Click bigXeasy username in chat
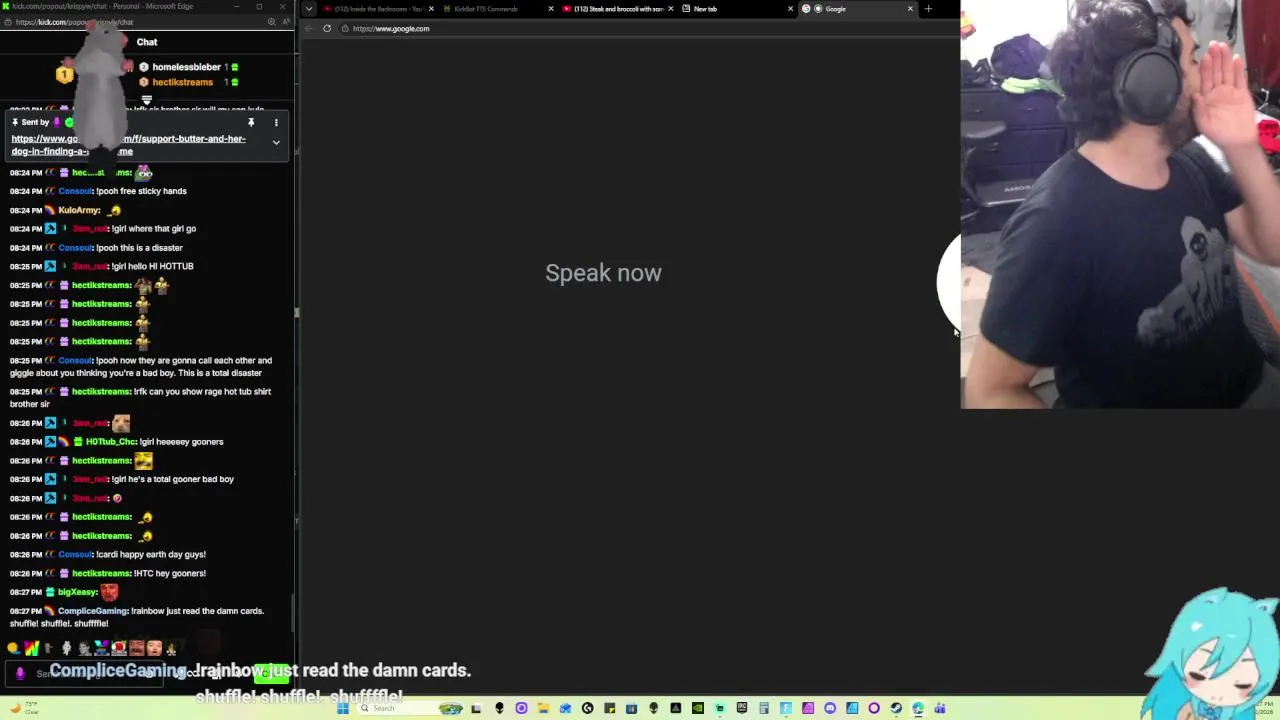Image resolution: width=1280 pixels, height=720 pixels. click(77, 592)
